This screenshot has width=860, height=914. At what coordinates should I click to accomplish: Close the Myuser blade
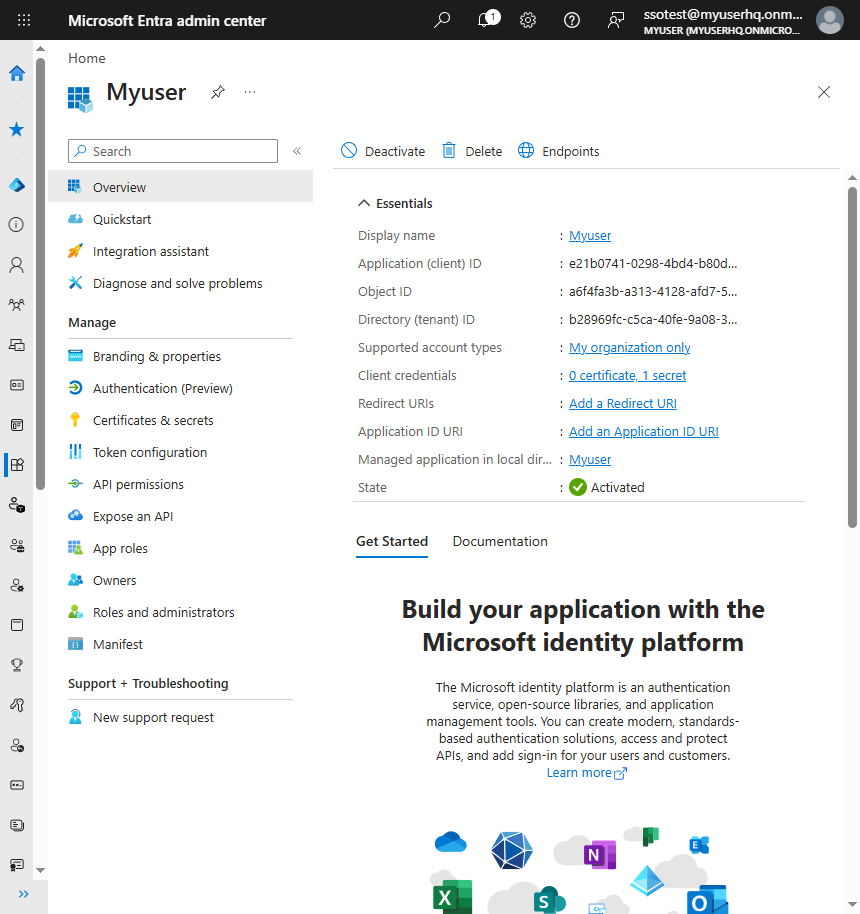coord(824,92)
